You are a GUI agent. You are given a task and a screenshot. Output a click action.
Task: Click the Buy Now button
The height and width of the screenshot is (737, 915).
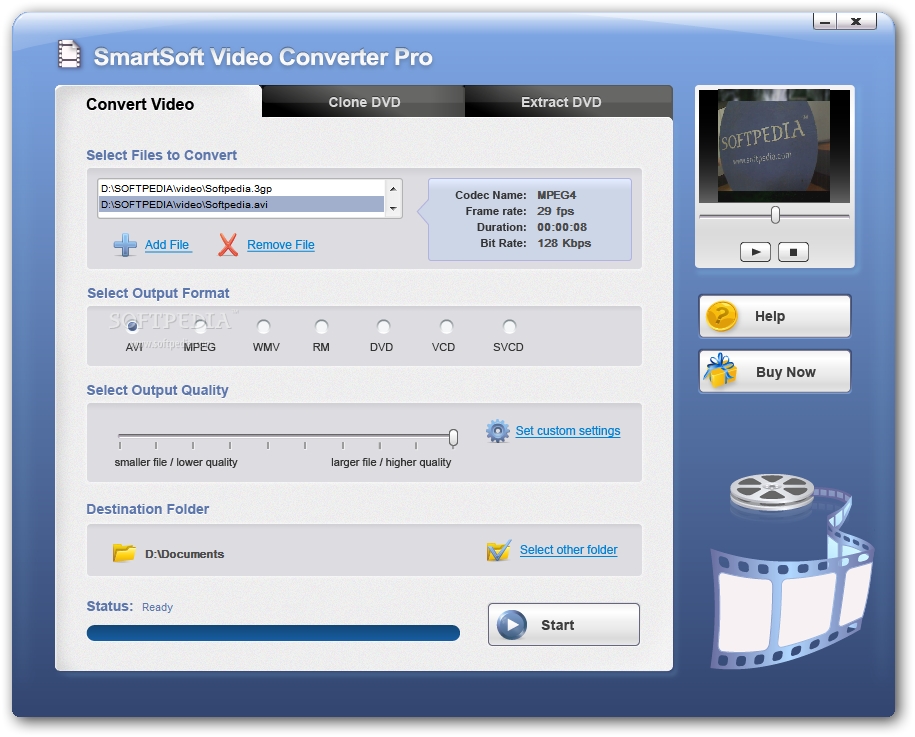(775, 371)
